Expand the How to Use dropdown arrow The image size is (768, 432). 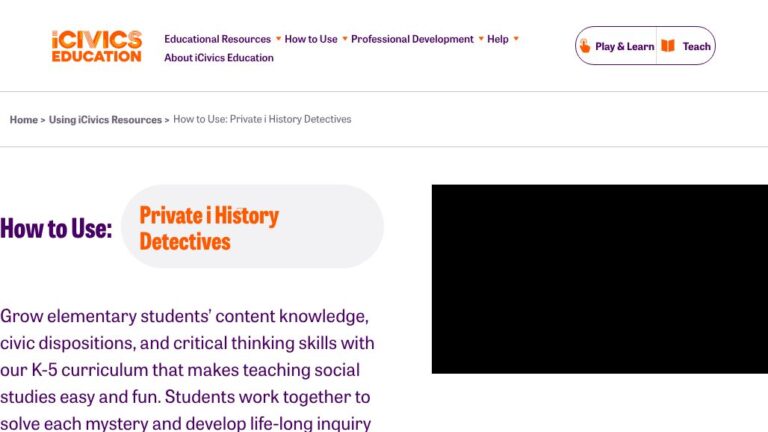click(345, 38)
